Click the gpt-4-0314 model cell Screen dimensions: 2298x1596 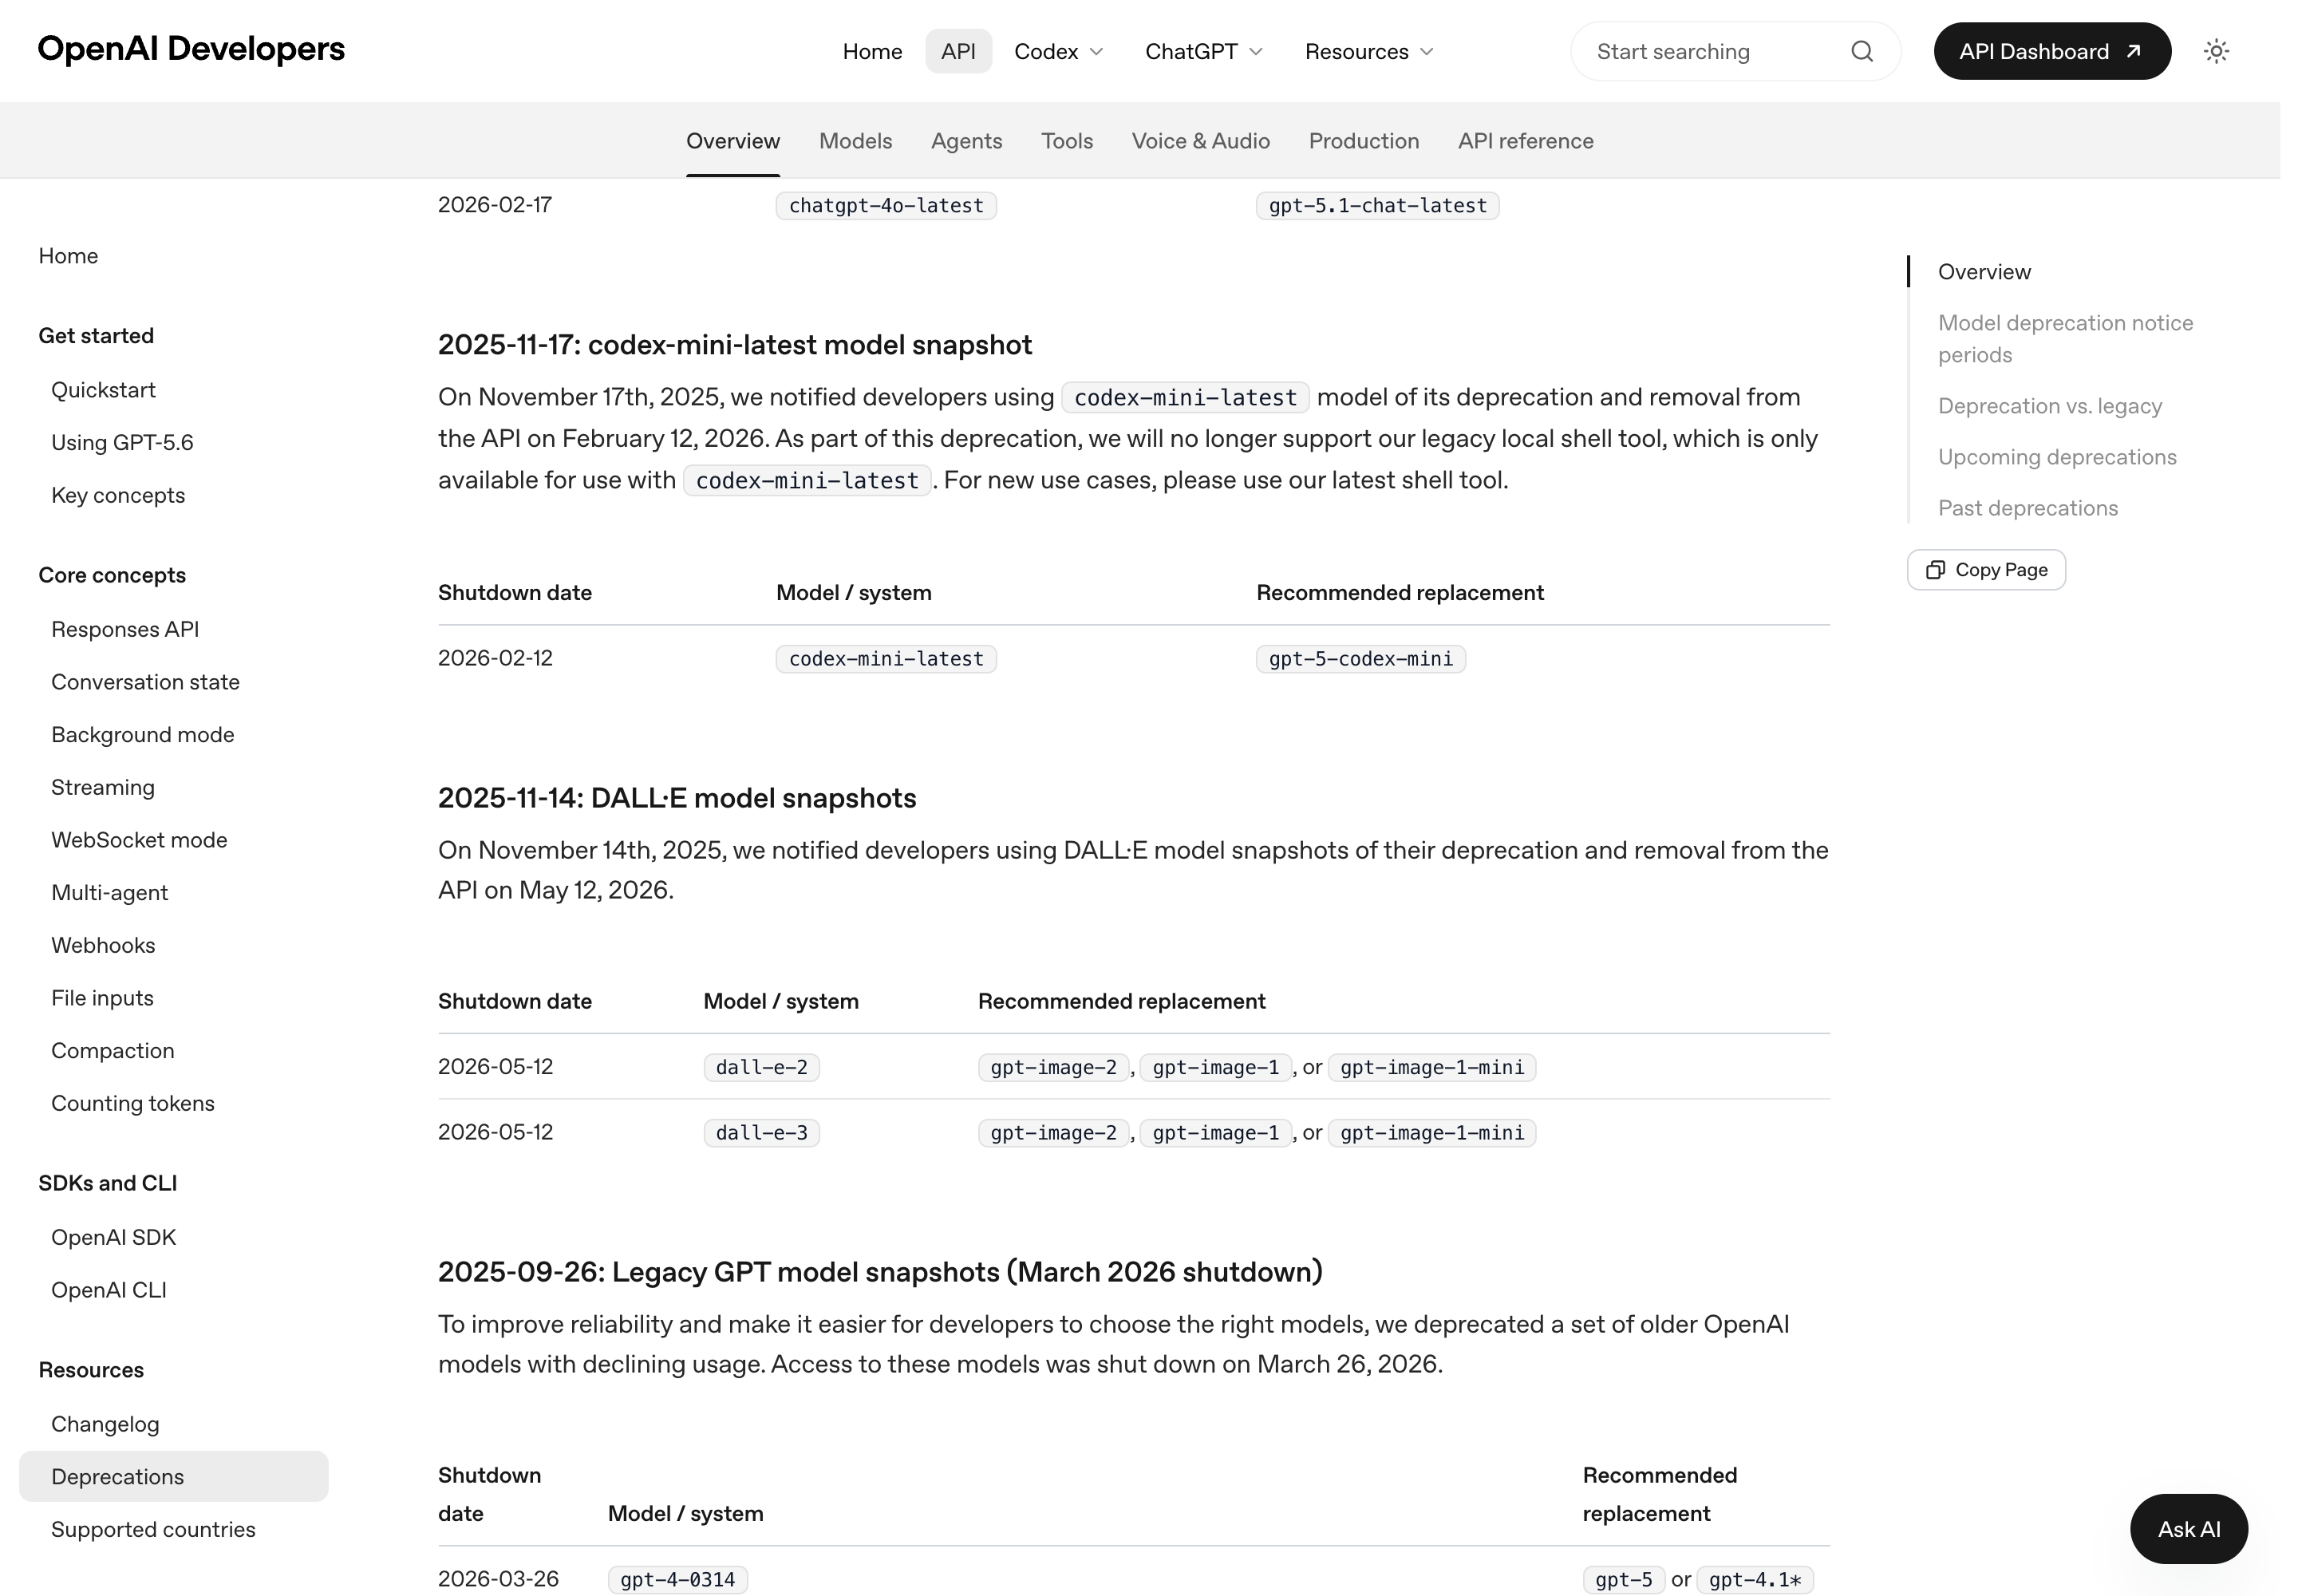click(677, 1580)
